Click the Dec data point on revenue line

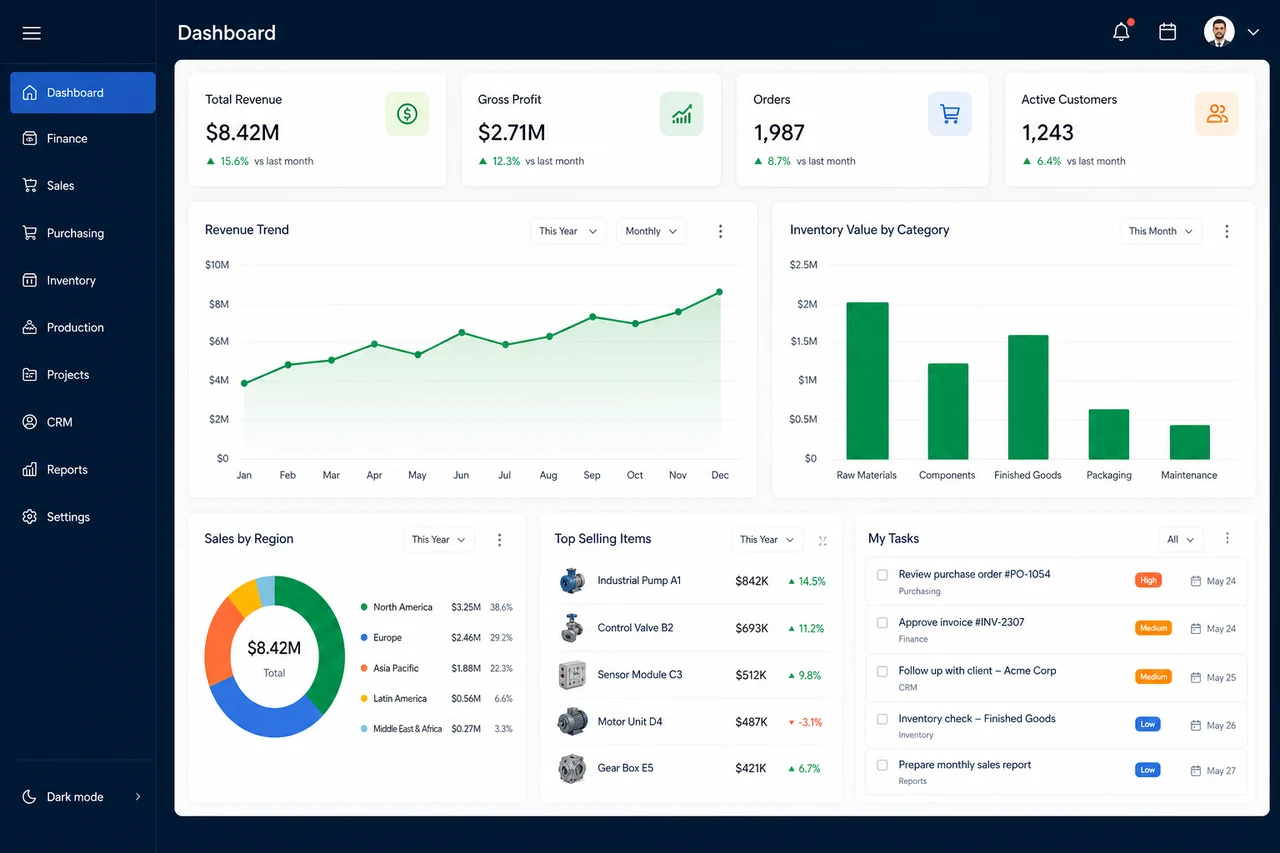[719, 292]
